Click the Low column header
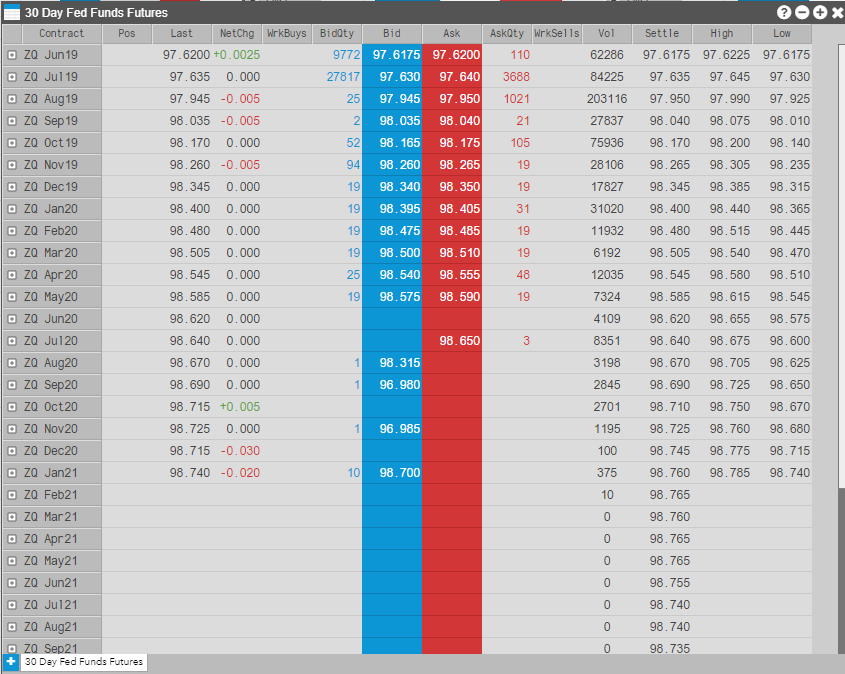 tap(781, 33)
